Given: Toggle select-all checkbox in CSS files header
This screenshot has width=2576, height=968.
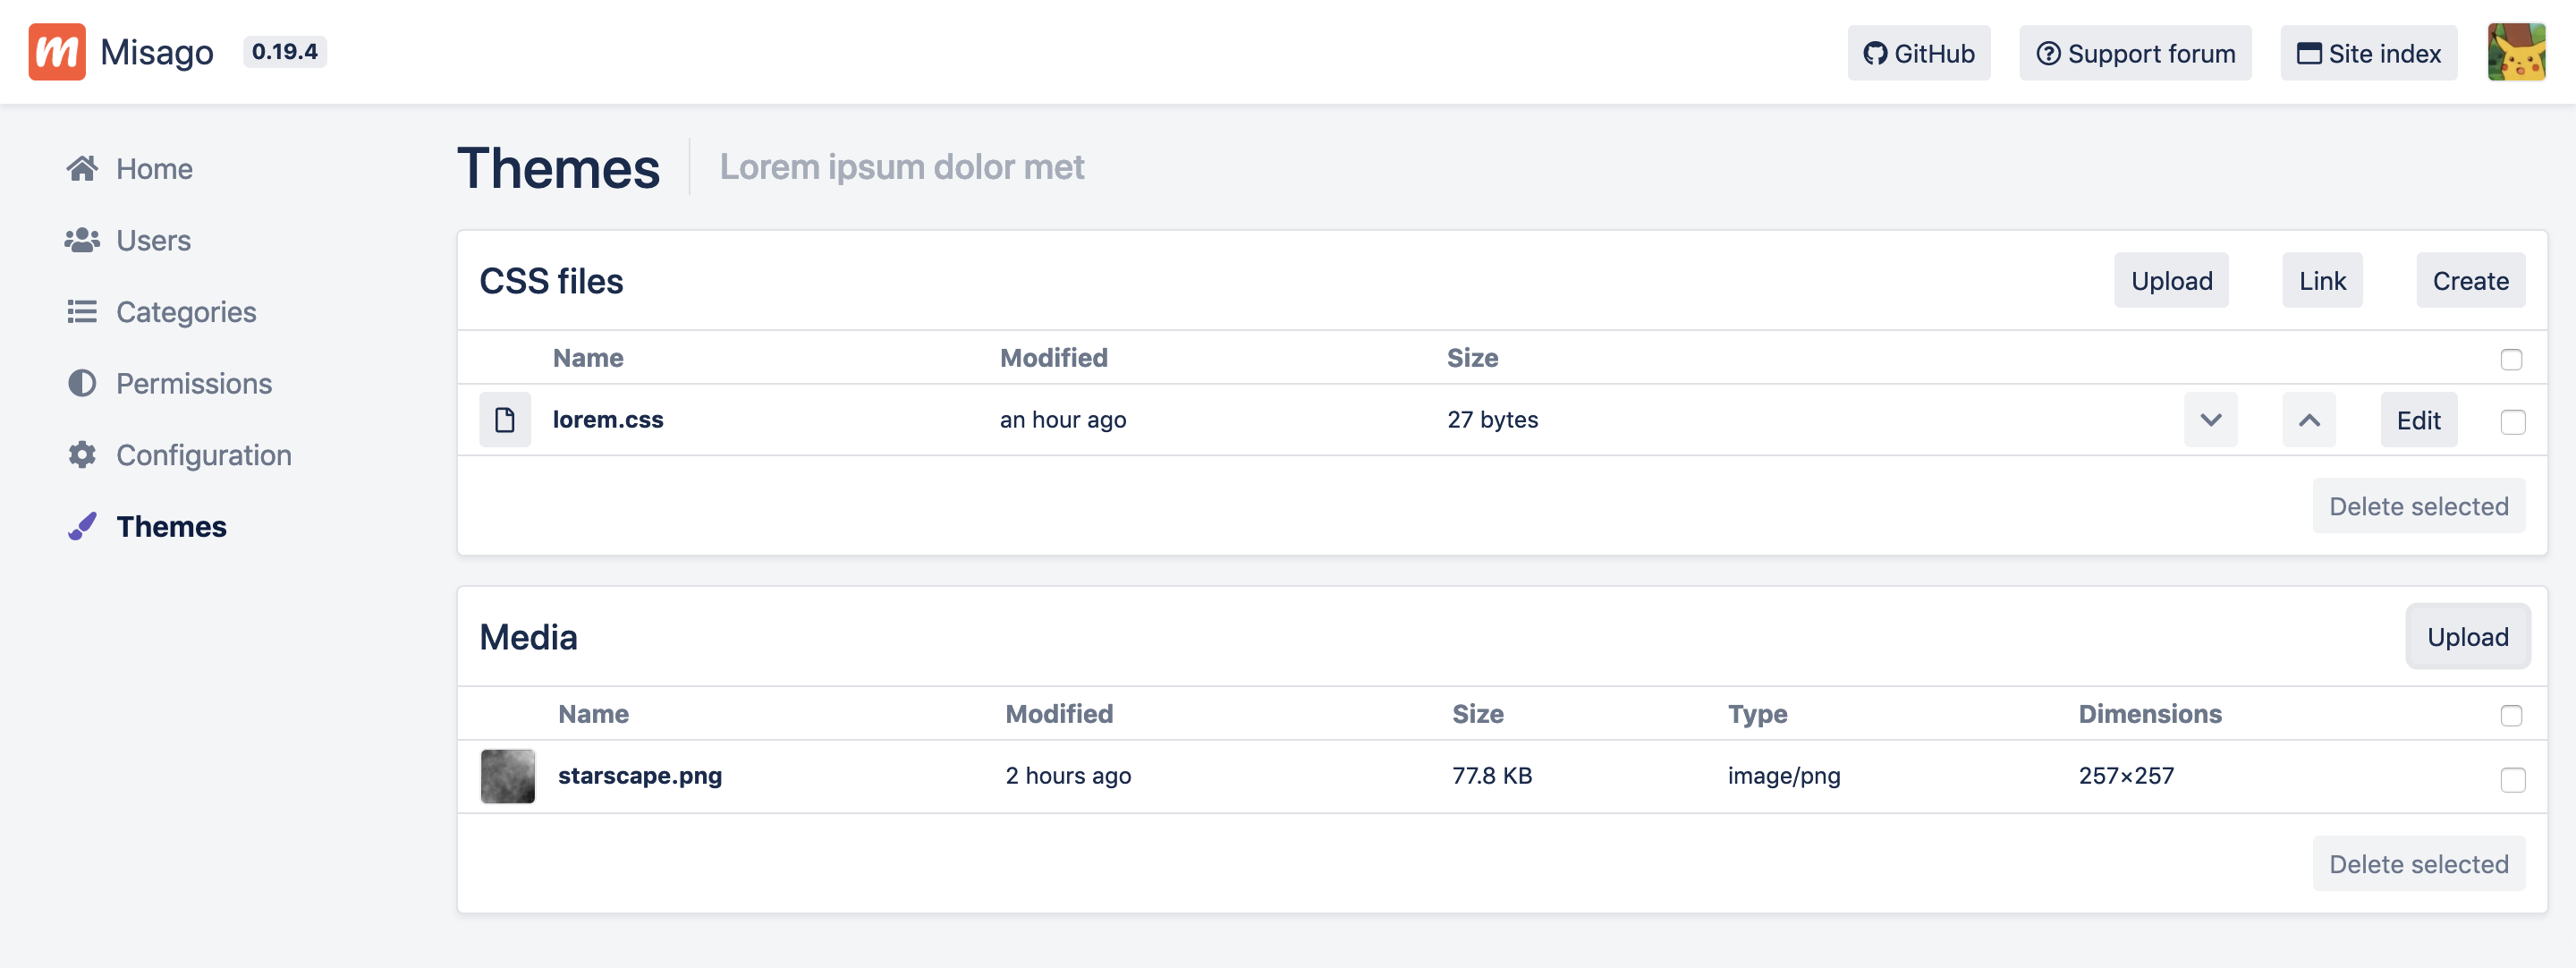Looking at the screenshot, I should [x=2510, y=359].
